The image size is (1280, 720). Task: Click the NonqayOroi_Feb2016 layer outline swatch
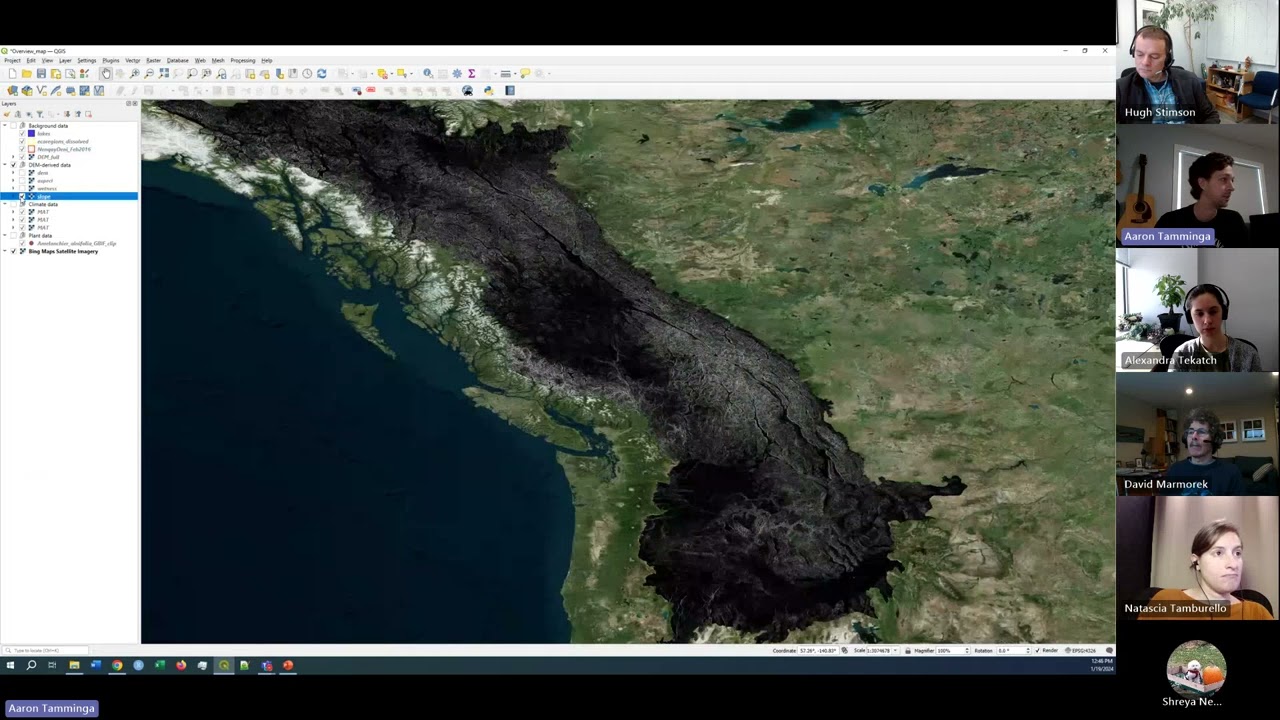(x=31, y=149)
